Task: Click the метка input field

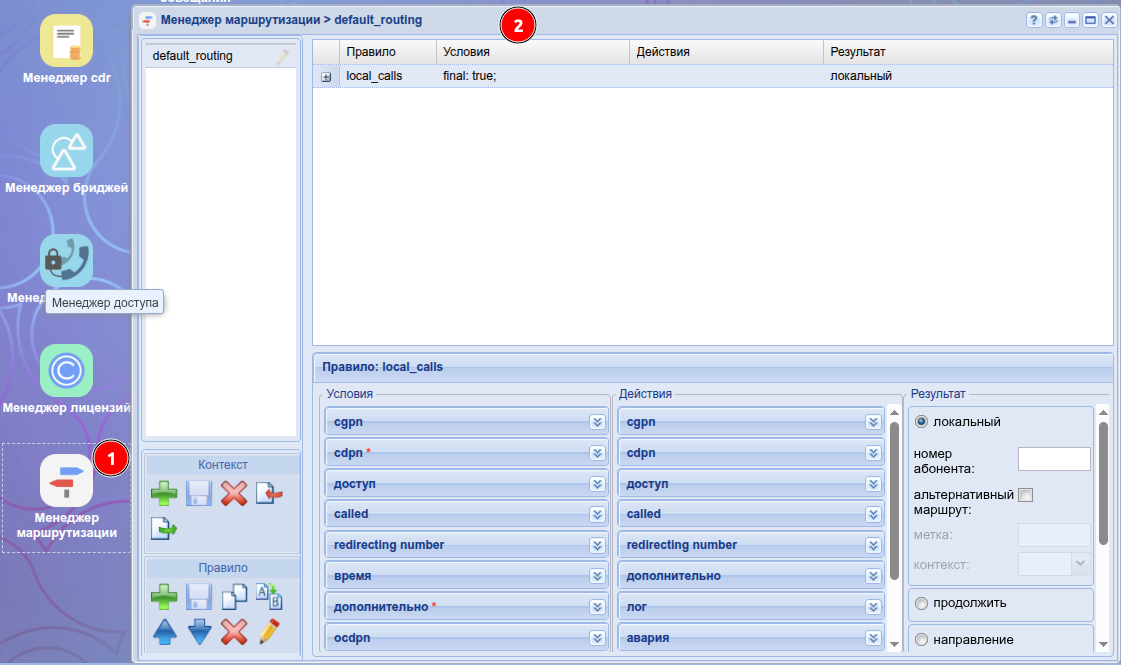Action: [1054, 535]
